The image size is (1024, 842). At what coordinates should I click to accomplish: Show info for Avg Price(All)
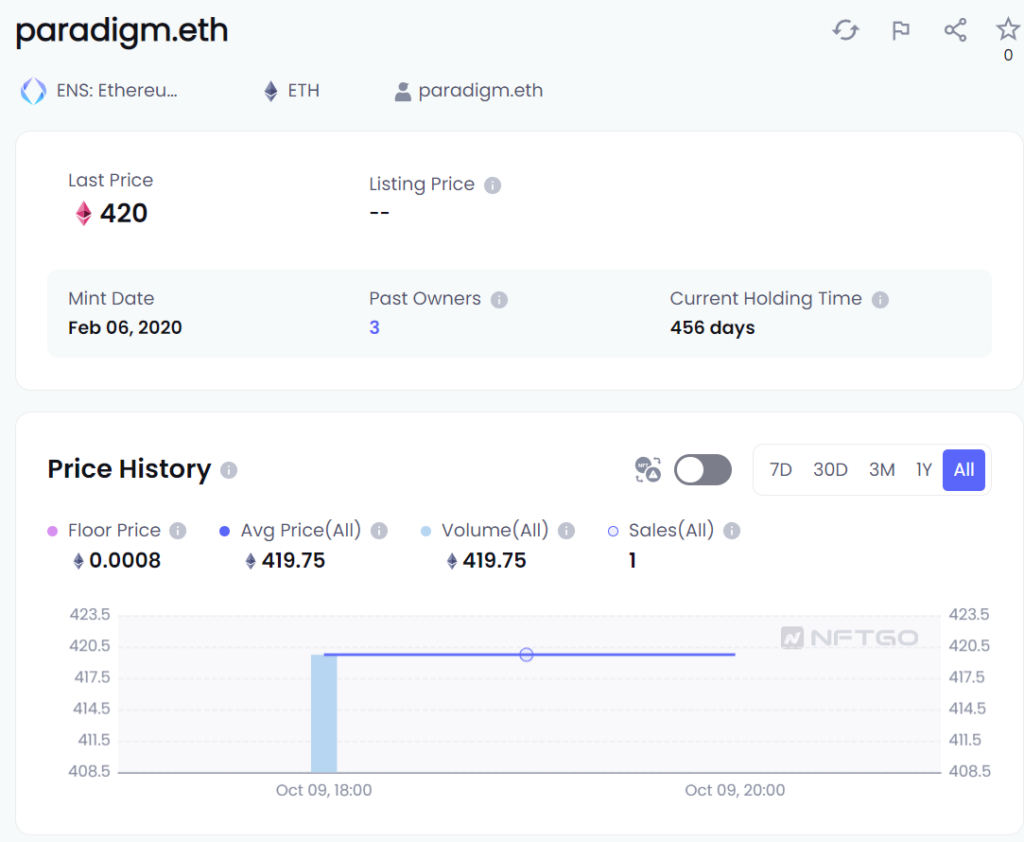point(379,530)
